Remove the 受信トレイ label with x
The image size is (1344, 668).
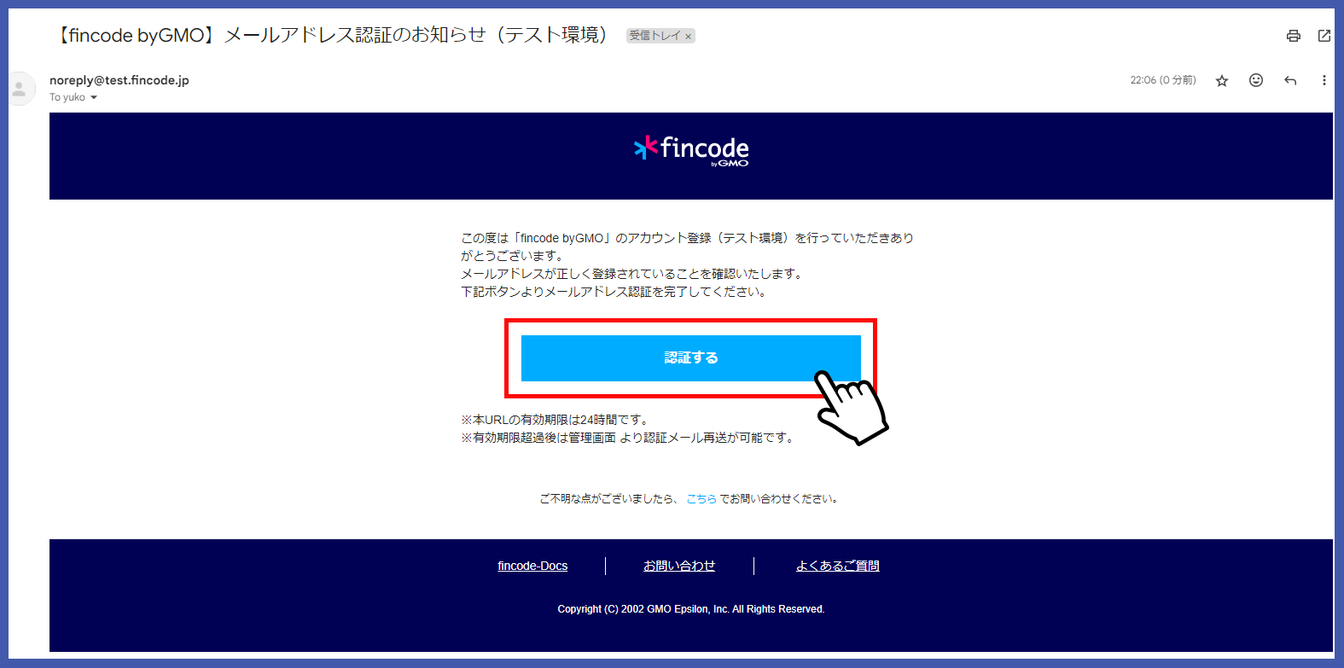point(688,36)
